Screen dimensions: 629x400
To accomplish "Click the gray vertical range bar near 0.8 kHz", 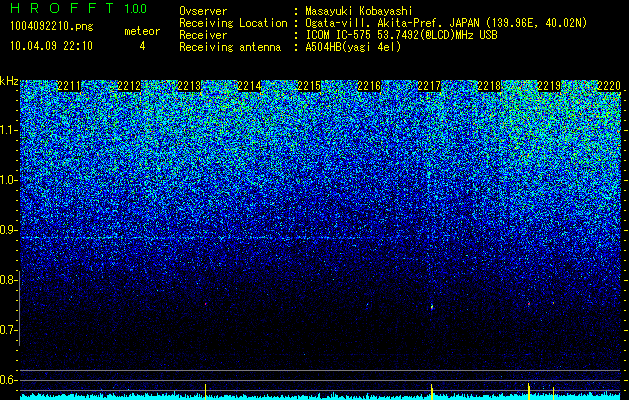I will [20, 308].
